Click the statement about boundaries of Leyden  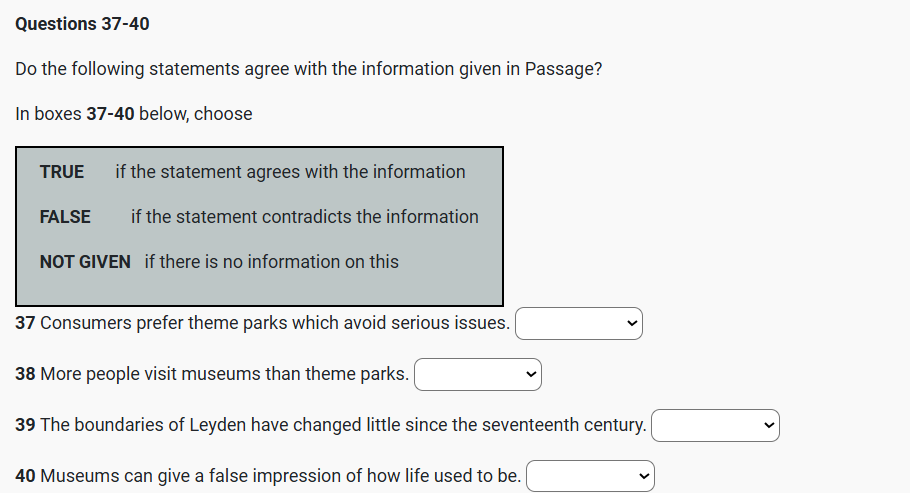[343, 426]
